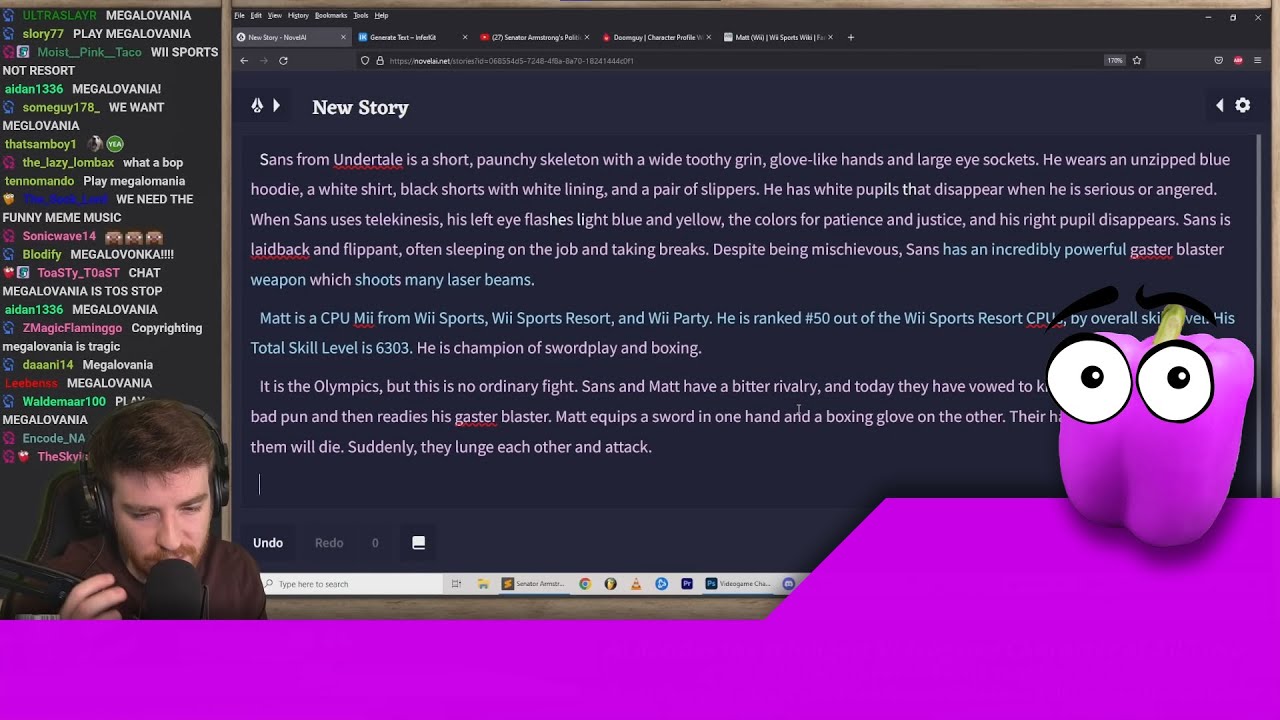Screen dimensions: 1280x720
Task: Close the Doomguy Character Profile tab
Action: [x=709, y=37]
